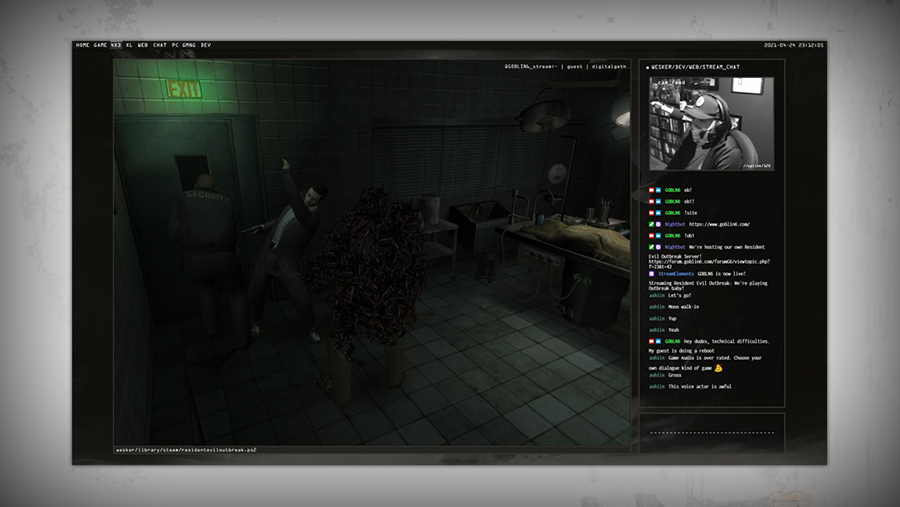Screen dimensions: 900x507
Task: Click "My guest is doing a reboot" text
Action: coord(681,350)
